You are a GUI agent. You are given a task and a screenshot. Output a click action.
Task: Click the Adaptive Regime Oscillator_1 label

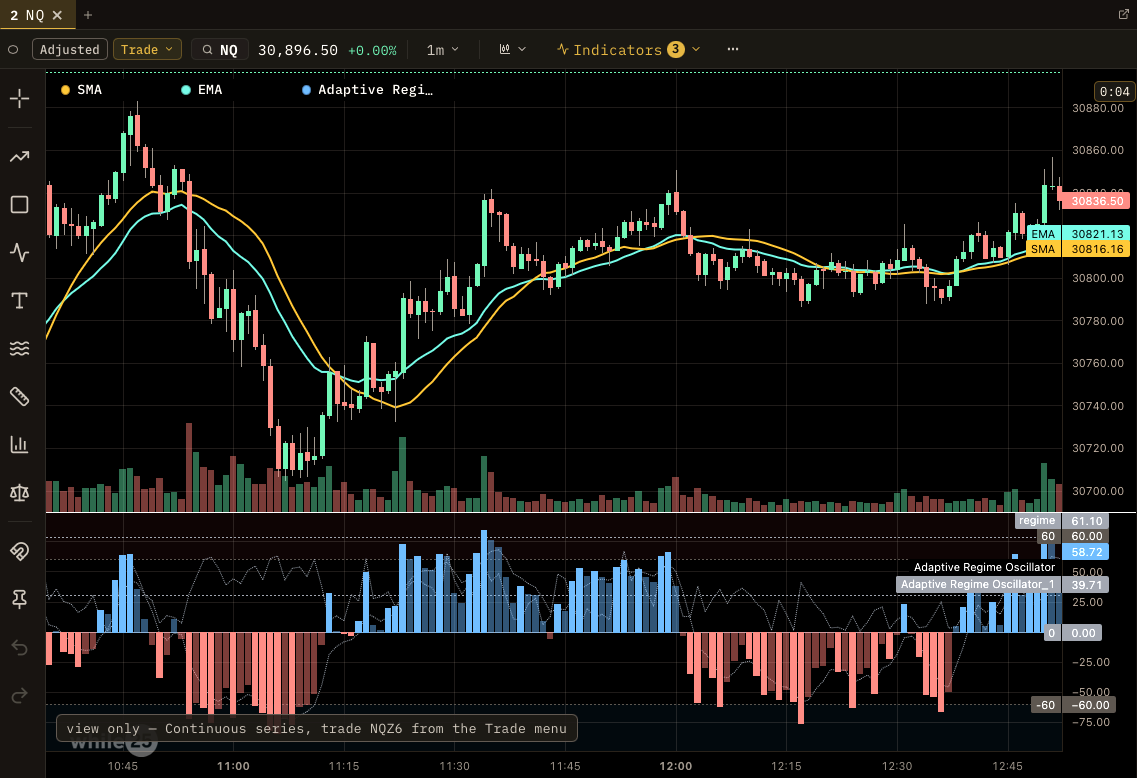pyautogui.click(x=977, y=584)
